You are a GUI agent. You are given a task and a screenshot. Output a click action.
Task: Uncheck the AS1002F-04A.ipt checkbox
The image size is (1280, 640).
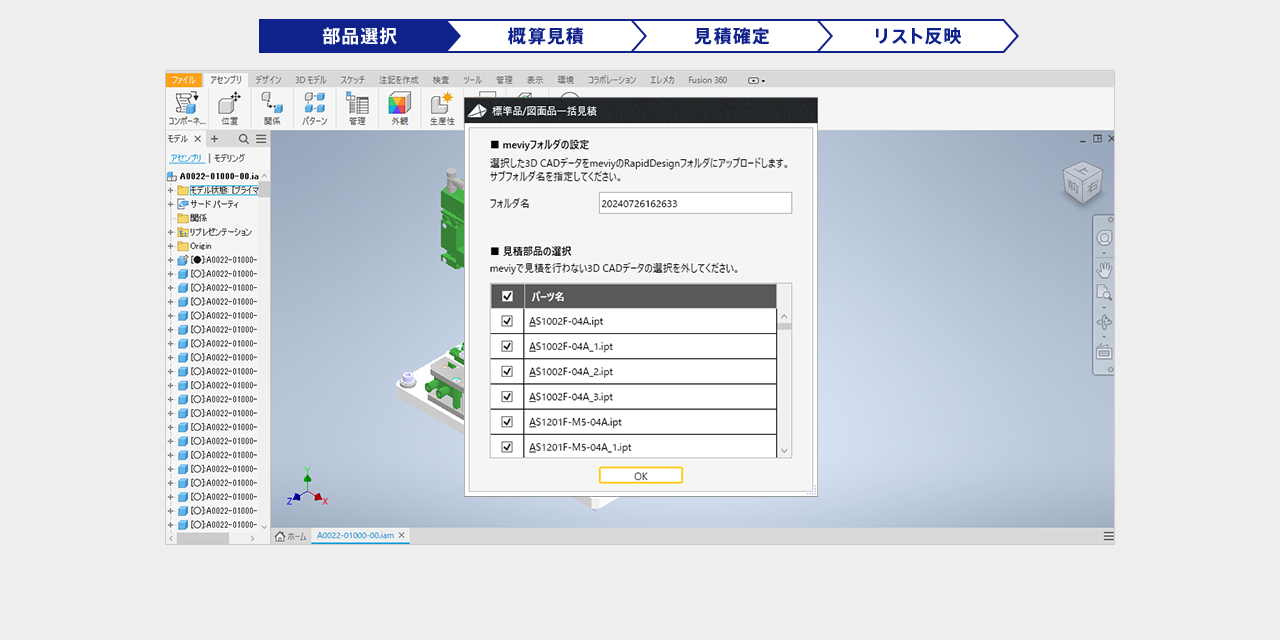[507, 321]
